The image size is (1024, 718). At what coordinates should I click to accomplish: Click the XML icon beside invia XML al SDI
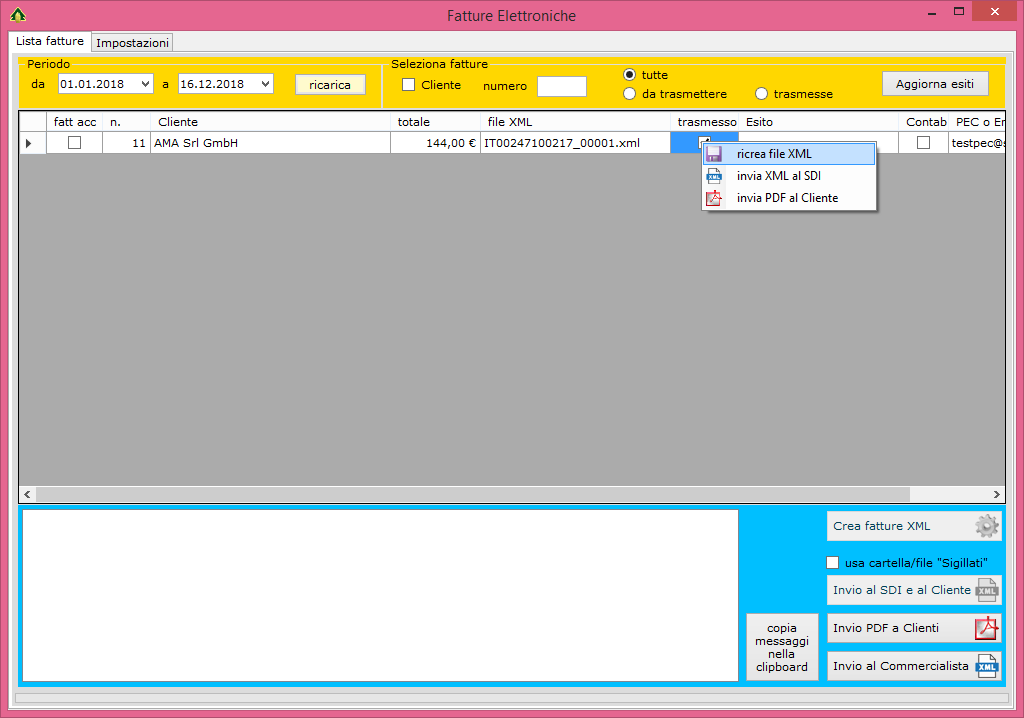714,176
